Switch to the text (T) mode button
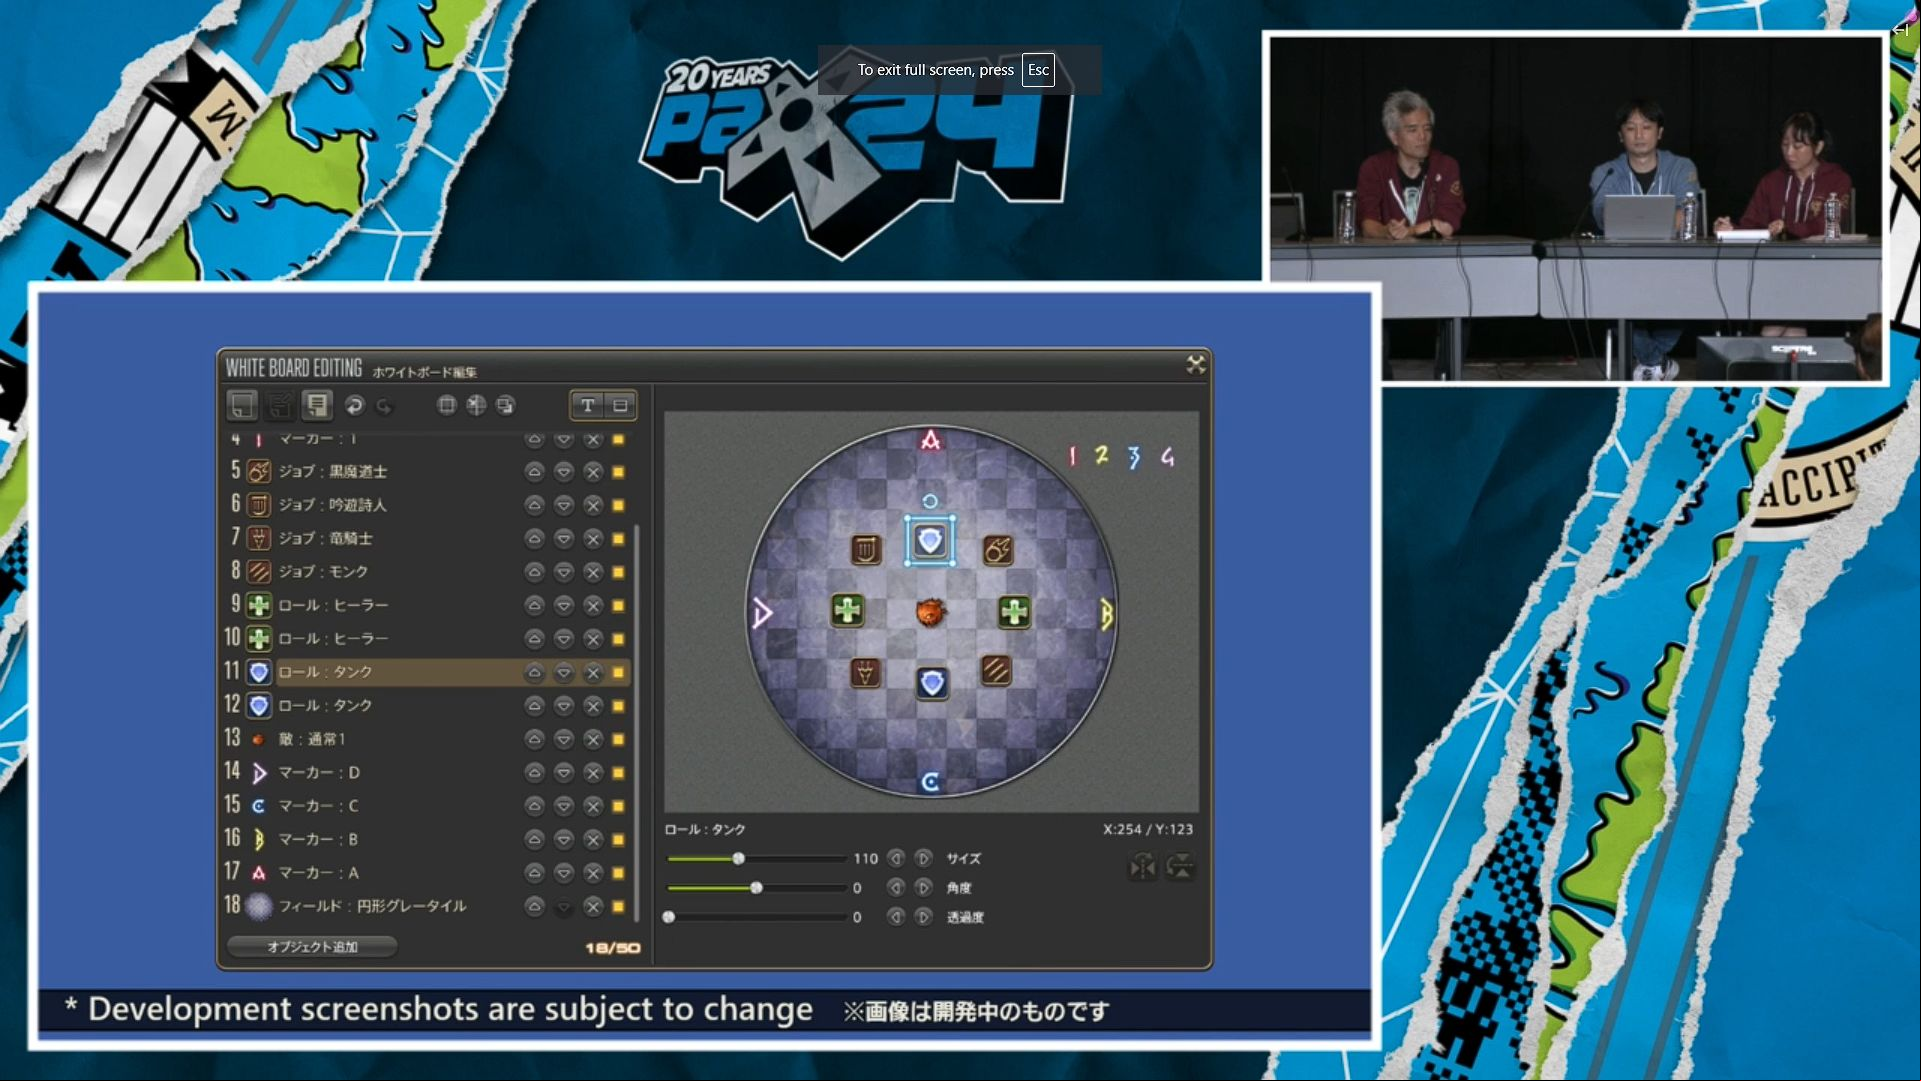The image size is (1921, 1081). pos(588,405)
